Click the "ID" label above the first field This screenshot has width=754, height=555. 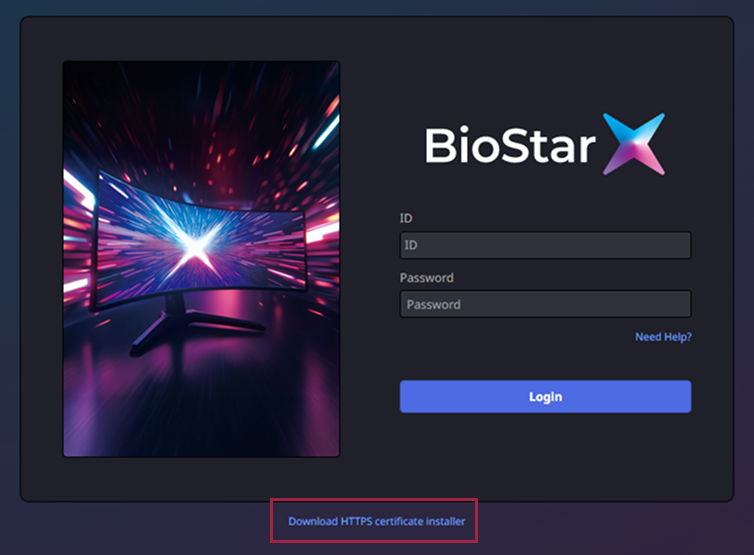(406, 218)
